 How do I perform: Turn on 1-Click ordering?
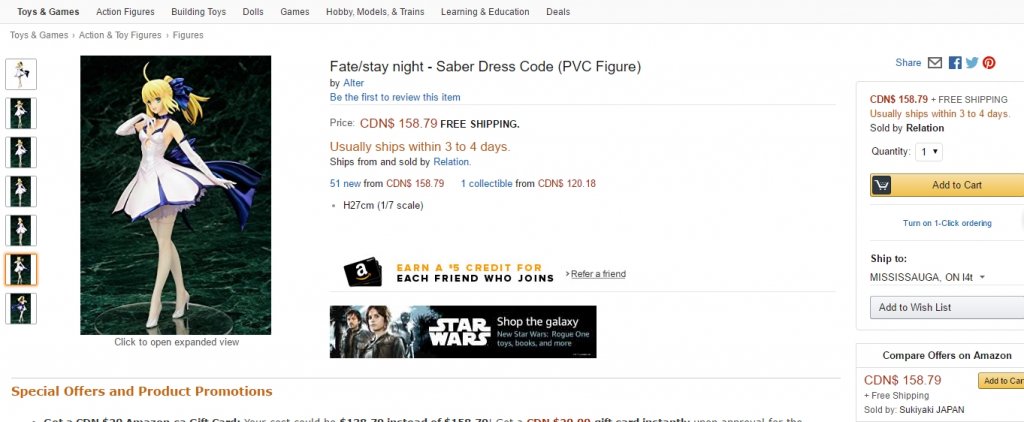coord(947,223)
